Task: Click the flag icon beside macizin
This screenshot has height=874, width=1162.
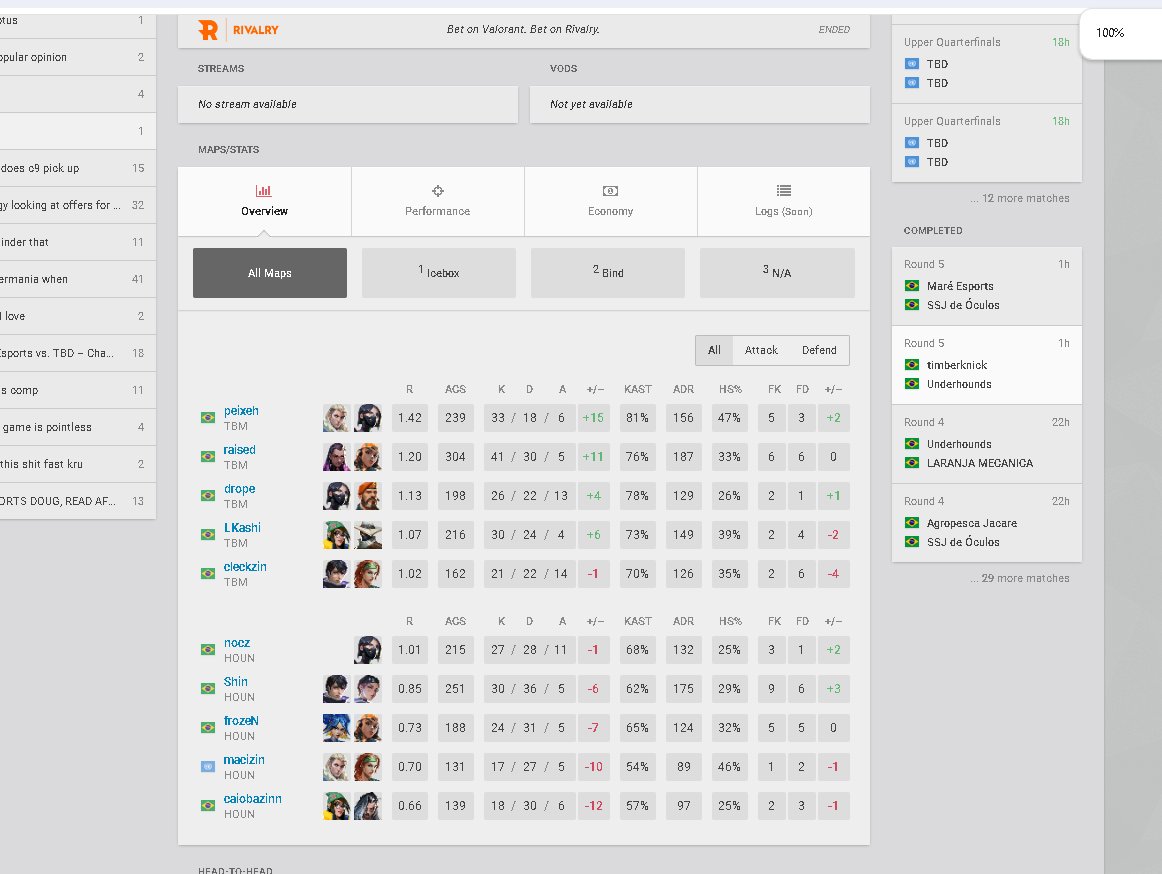Action: pyautogui.click(x=208, y=767)
